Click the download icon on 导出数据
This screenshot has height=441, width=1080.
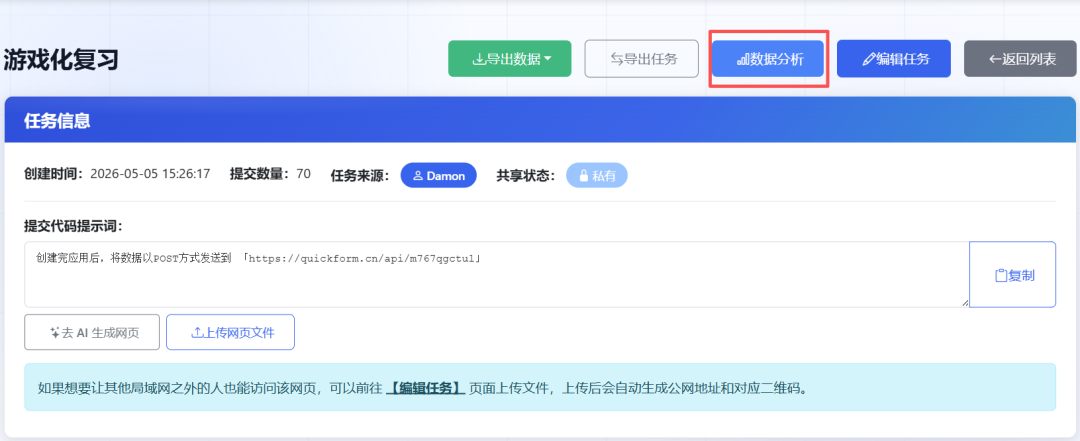[478, 59]
